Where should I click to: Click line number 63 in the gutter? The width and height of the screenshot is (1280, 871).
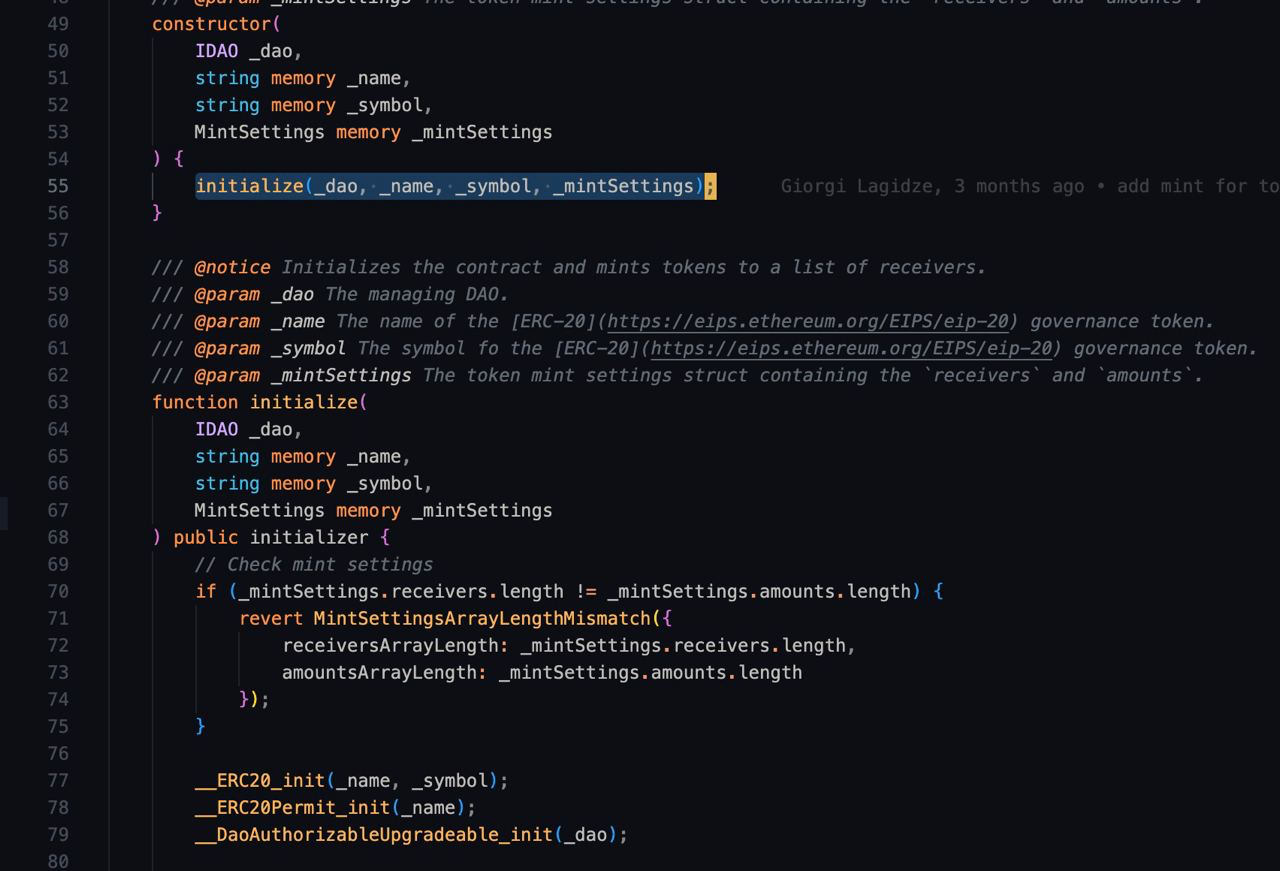58,402
